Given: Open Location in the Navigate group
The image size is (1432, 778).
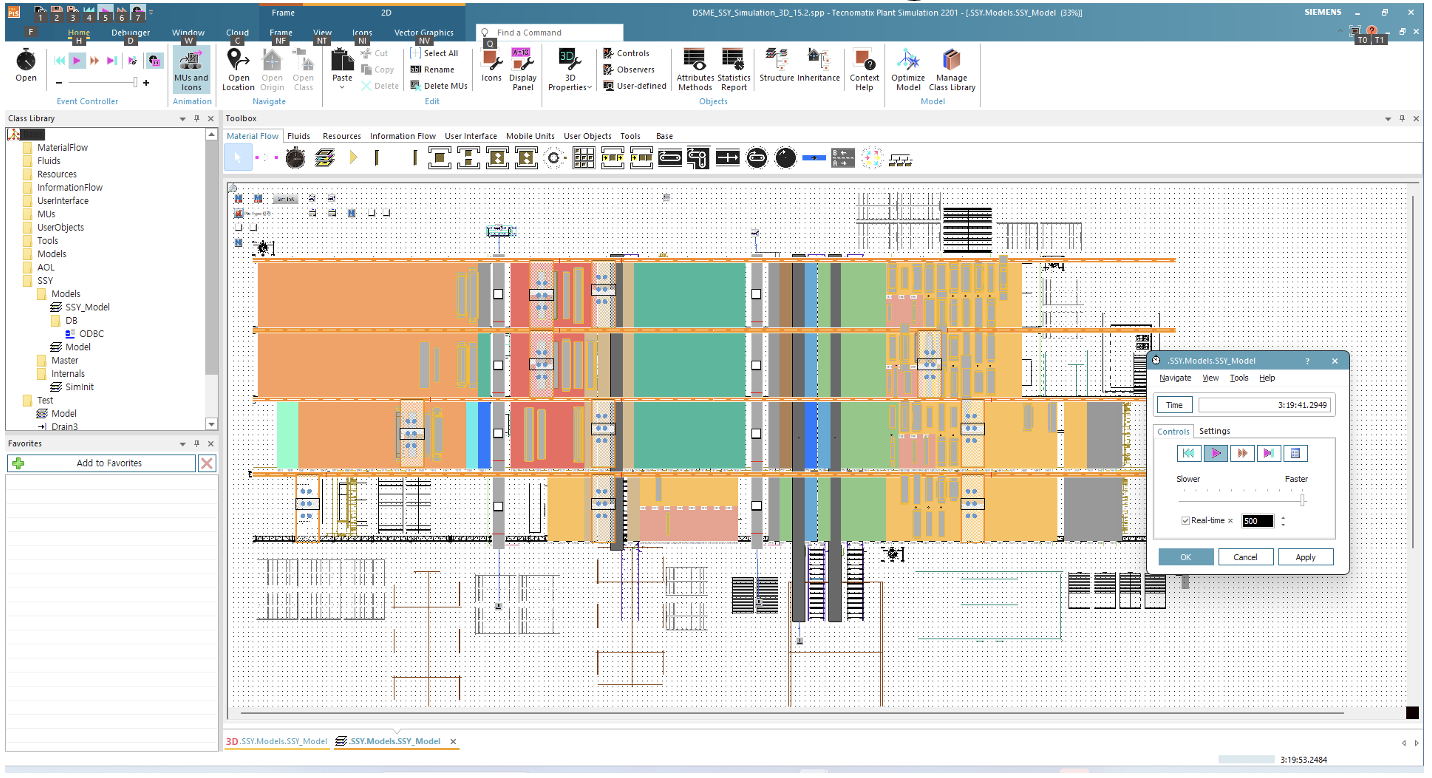Looking at the screenshot, I should [x=238, y=69].
